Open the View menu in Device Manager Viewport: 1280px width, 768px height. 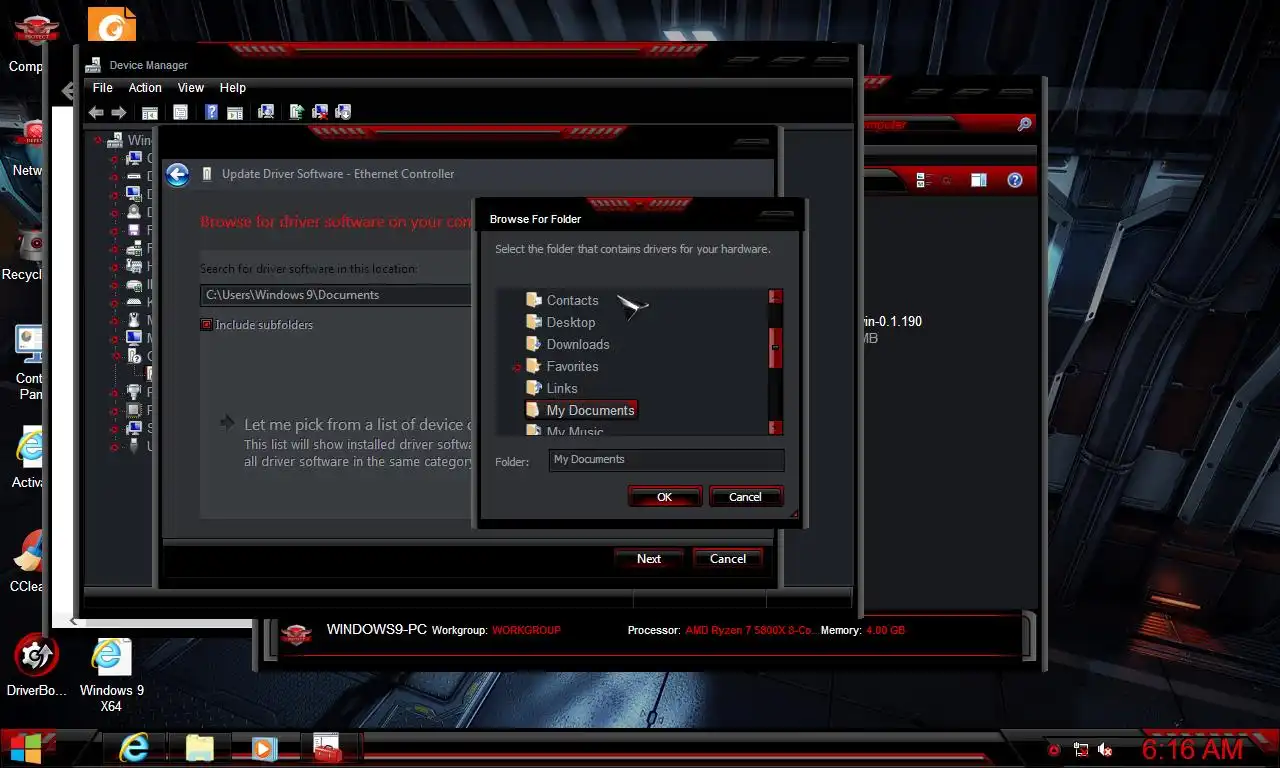coord(191,88)
